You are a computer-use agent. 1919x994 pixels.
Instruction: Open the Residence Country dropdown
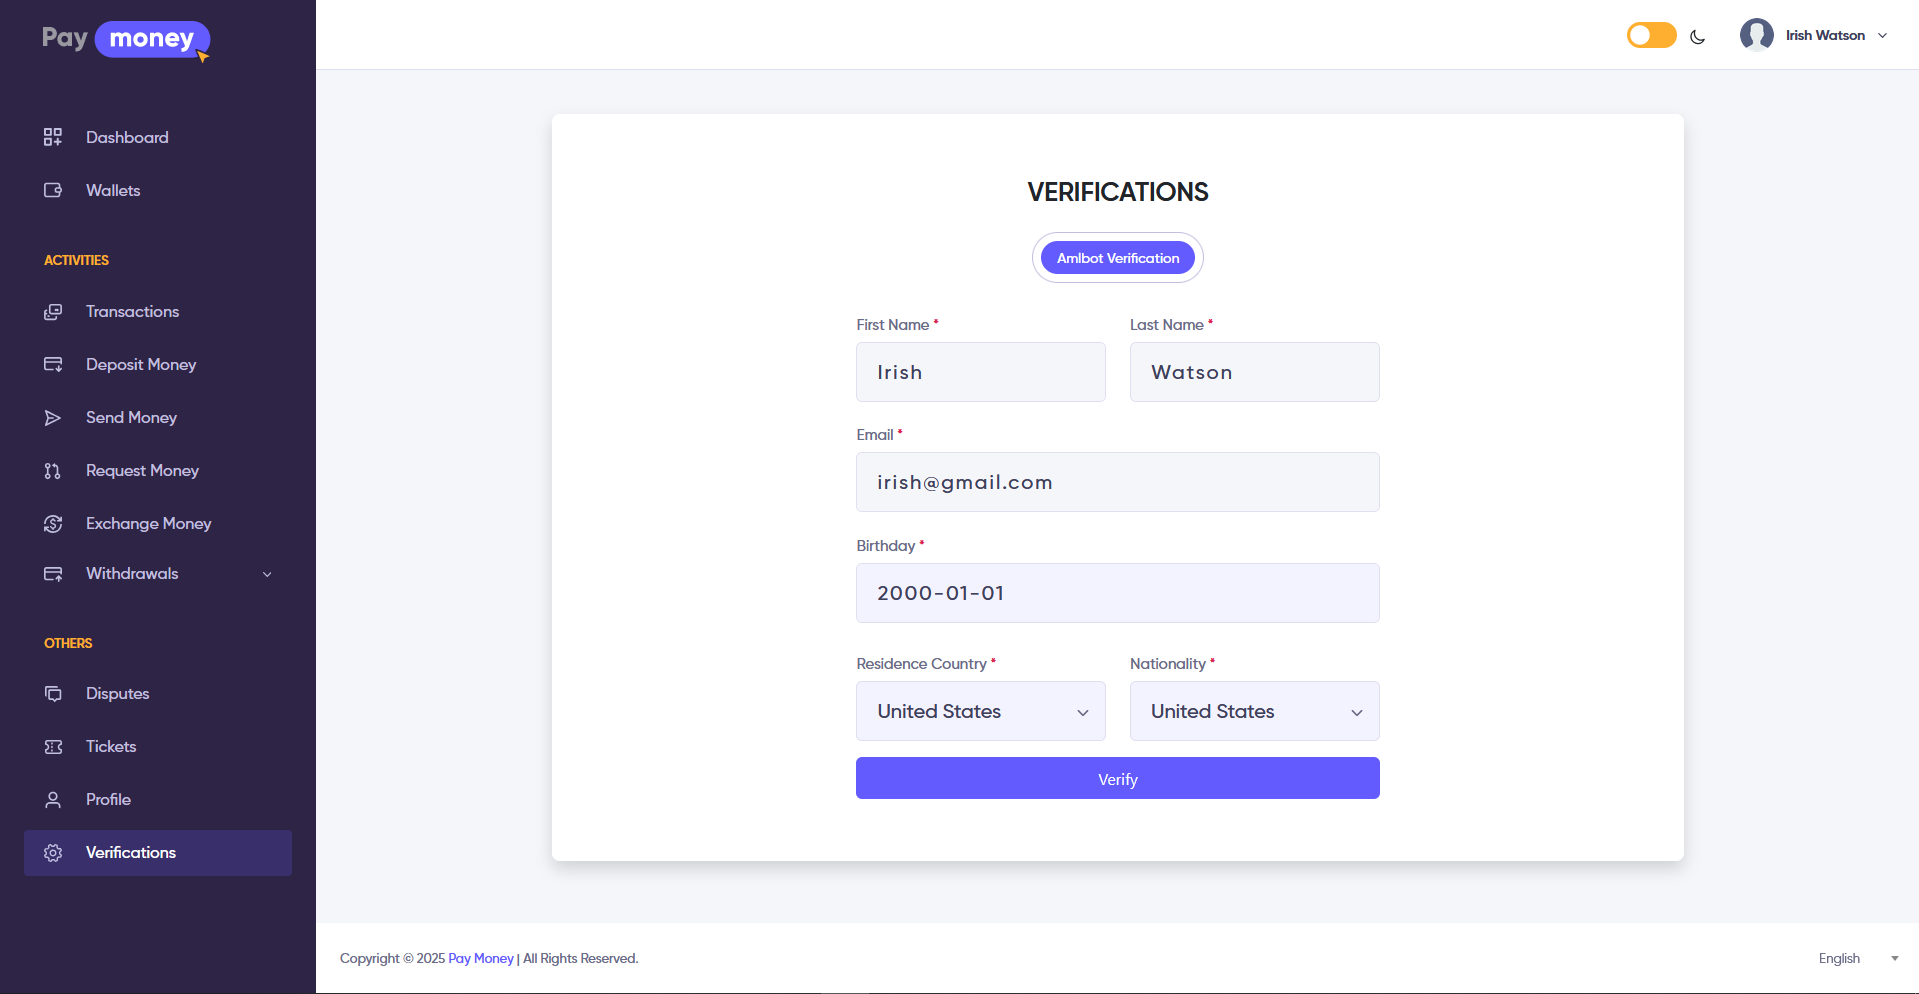[x=980, y=711]
